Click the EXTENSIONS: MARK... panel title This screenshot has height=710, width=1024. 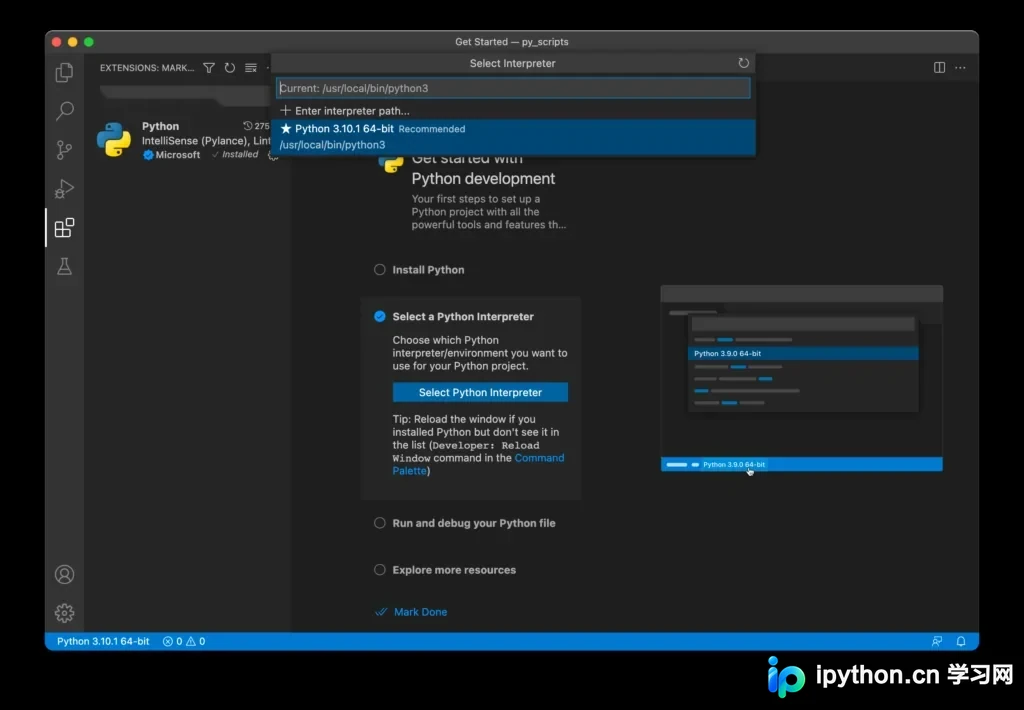click(147, 68)
